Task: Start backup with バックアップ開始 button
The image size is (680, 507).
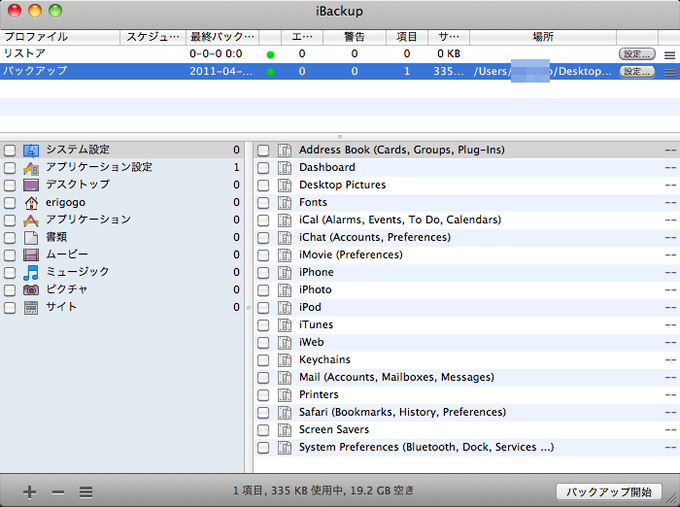Action: point(609,492)
